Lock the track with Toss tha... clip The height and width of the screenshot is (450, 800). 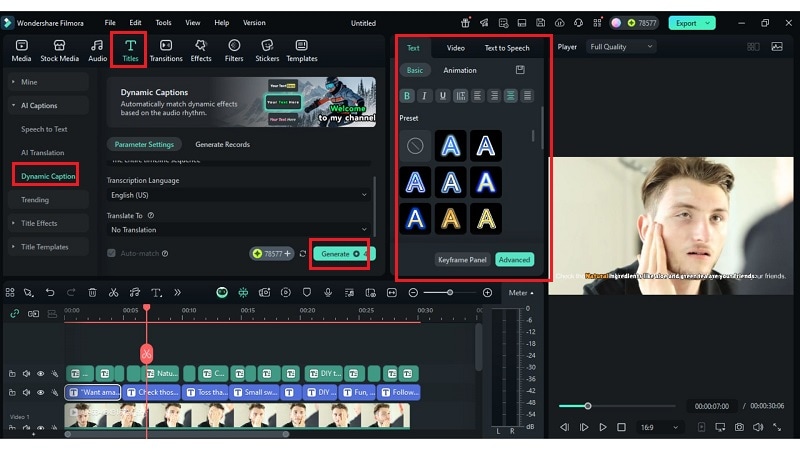coord(12,392)
